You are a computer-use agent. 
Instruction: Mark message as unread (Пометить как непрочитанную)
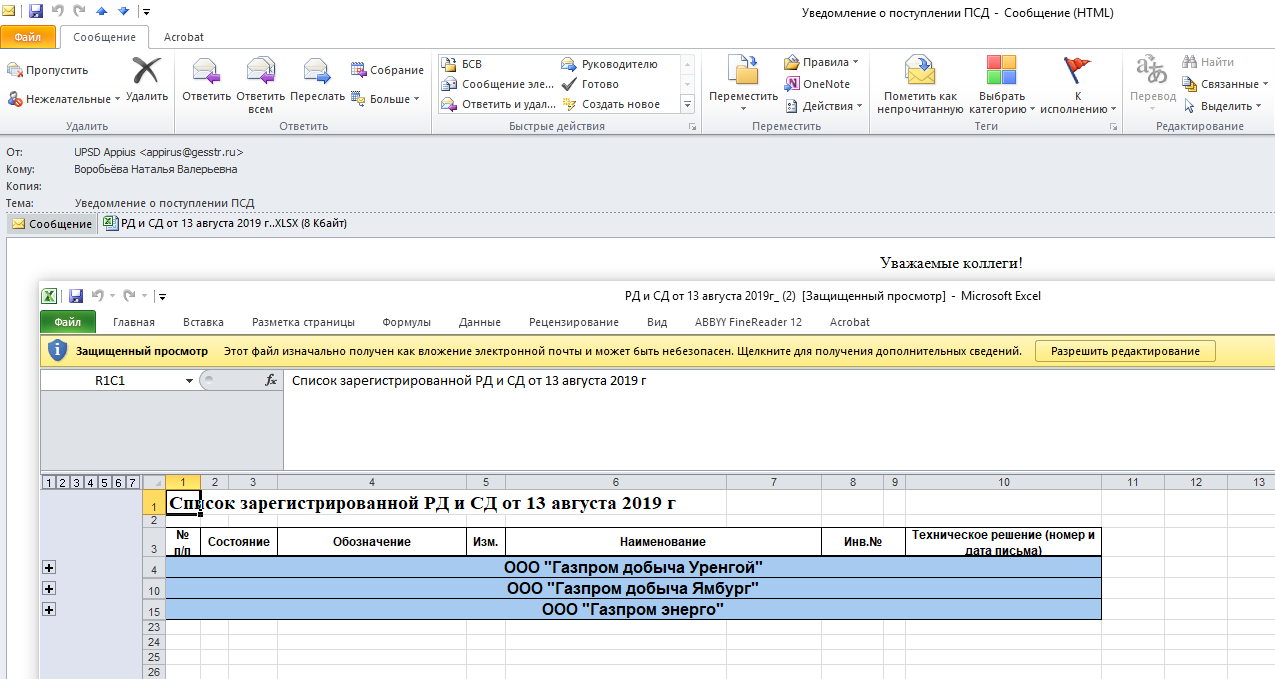coord(919,84)
